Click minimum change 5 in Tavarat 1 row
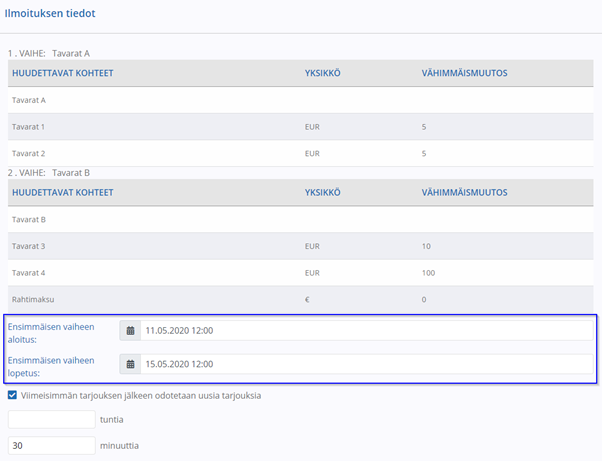The width and height of the screenshot is (602, 461). [x=424, y=127]
